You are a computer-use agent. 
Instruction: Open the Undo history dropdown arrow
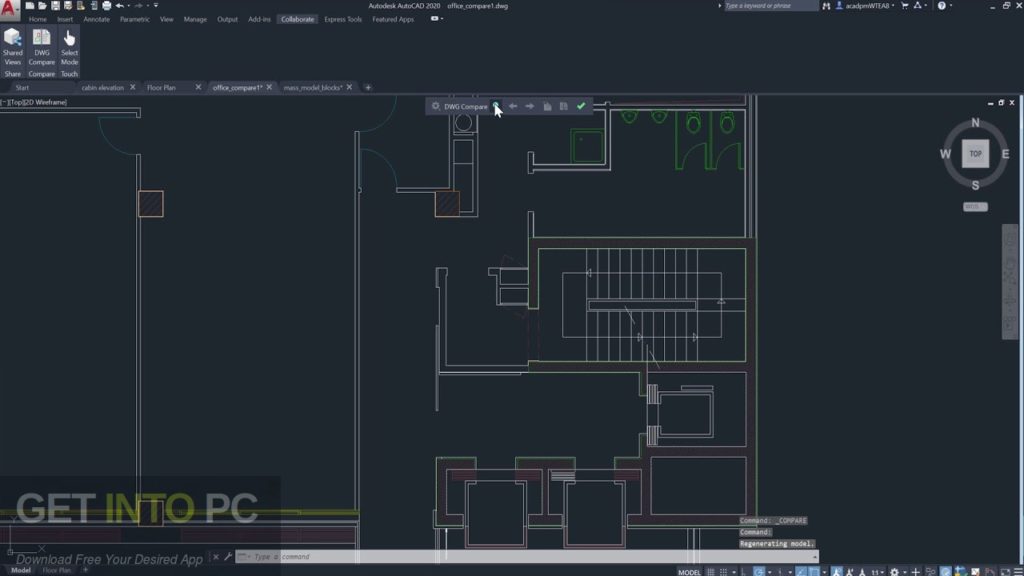(x=128, y=6)
